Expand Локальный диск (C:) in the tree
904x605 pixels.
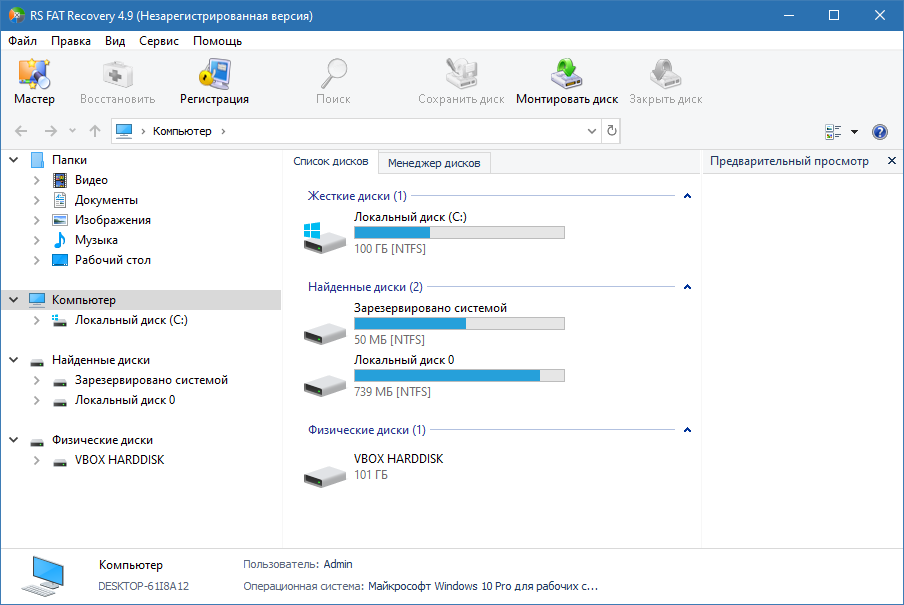pos(36,320)
